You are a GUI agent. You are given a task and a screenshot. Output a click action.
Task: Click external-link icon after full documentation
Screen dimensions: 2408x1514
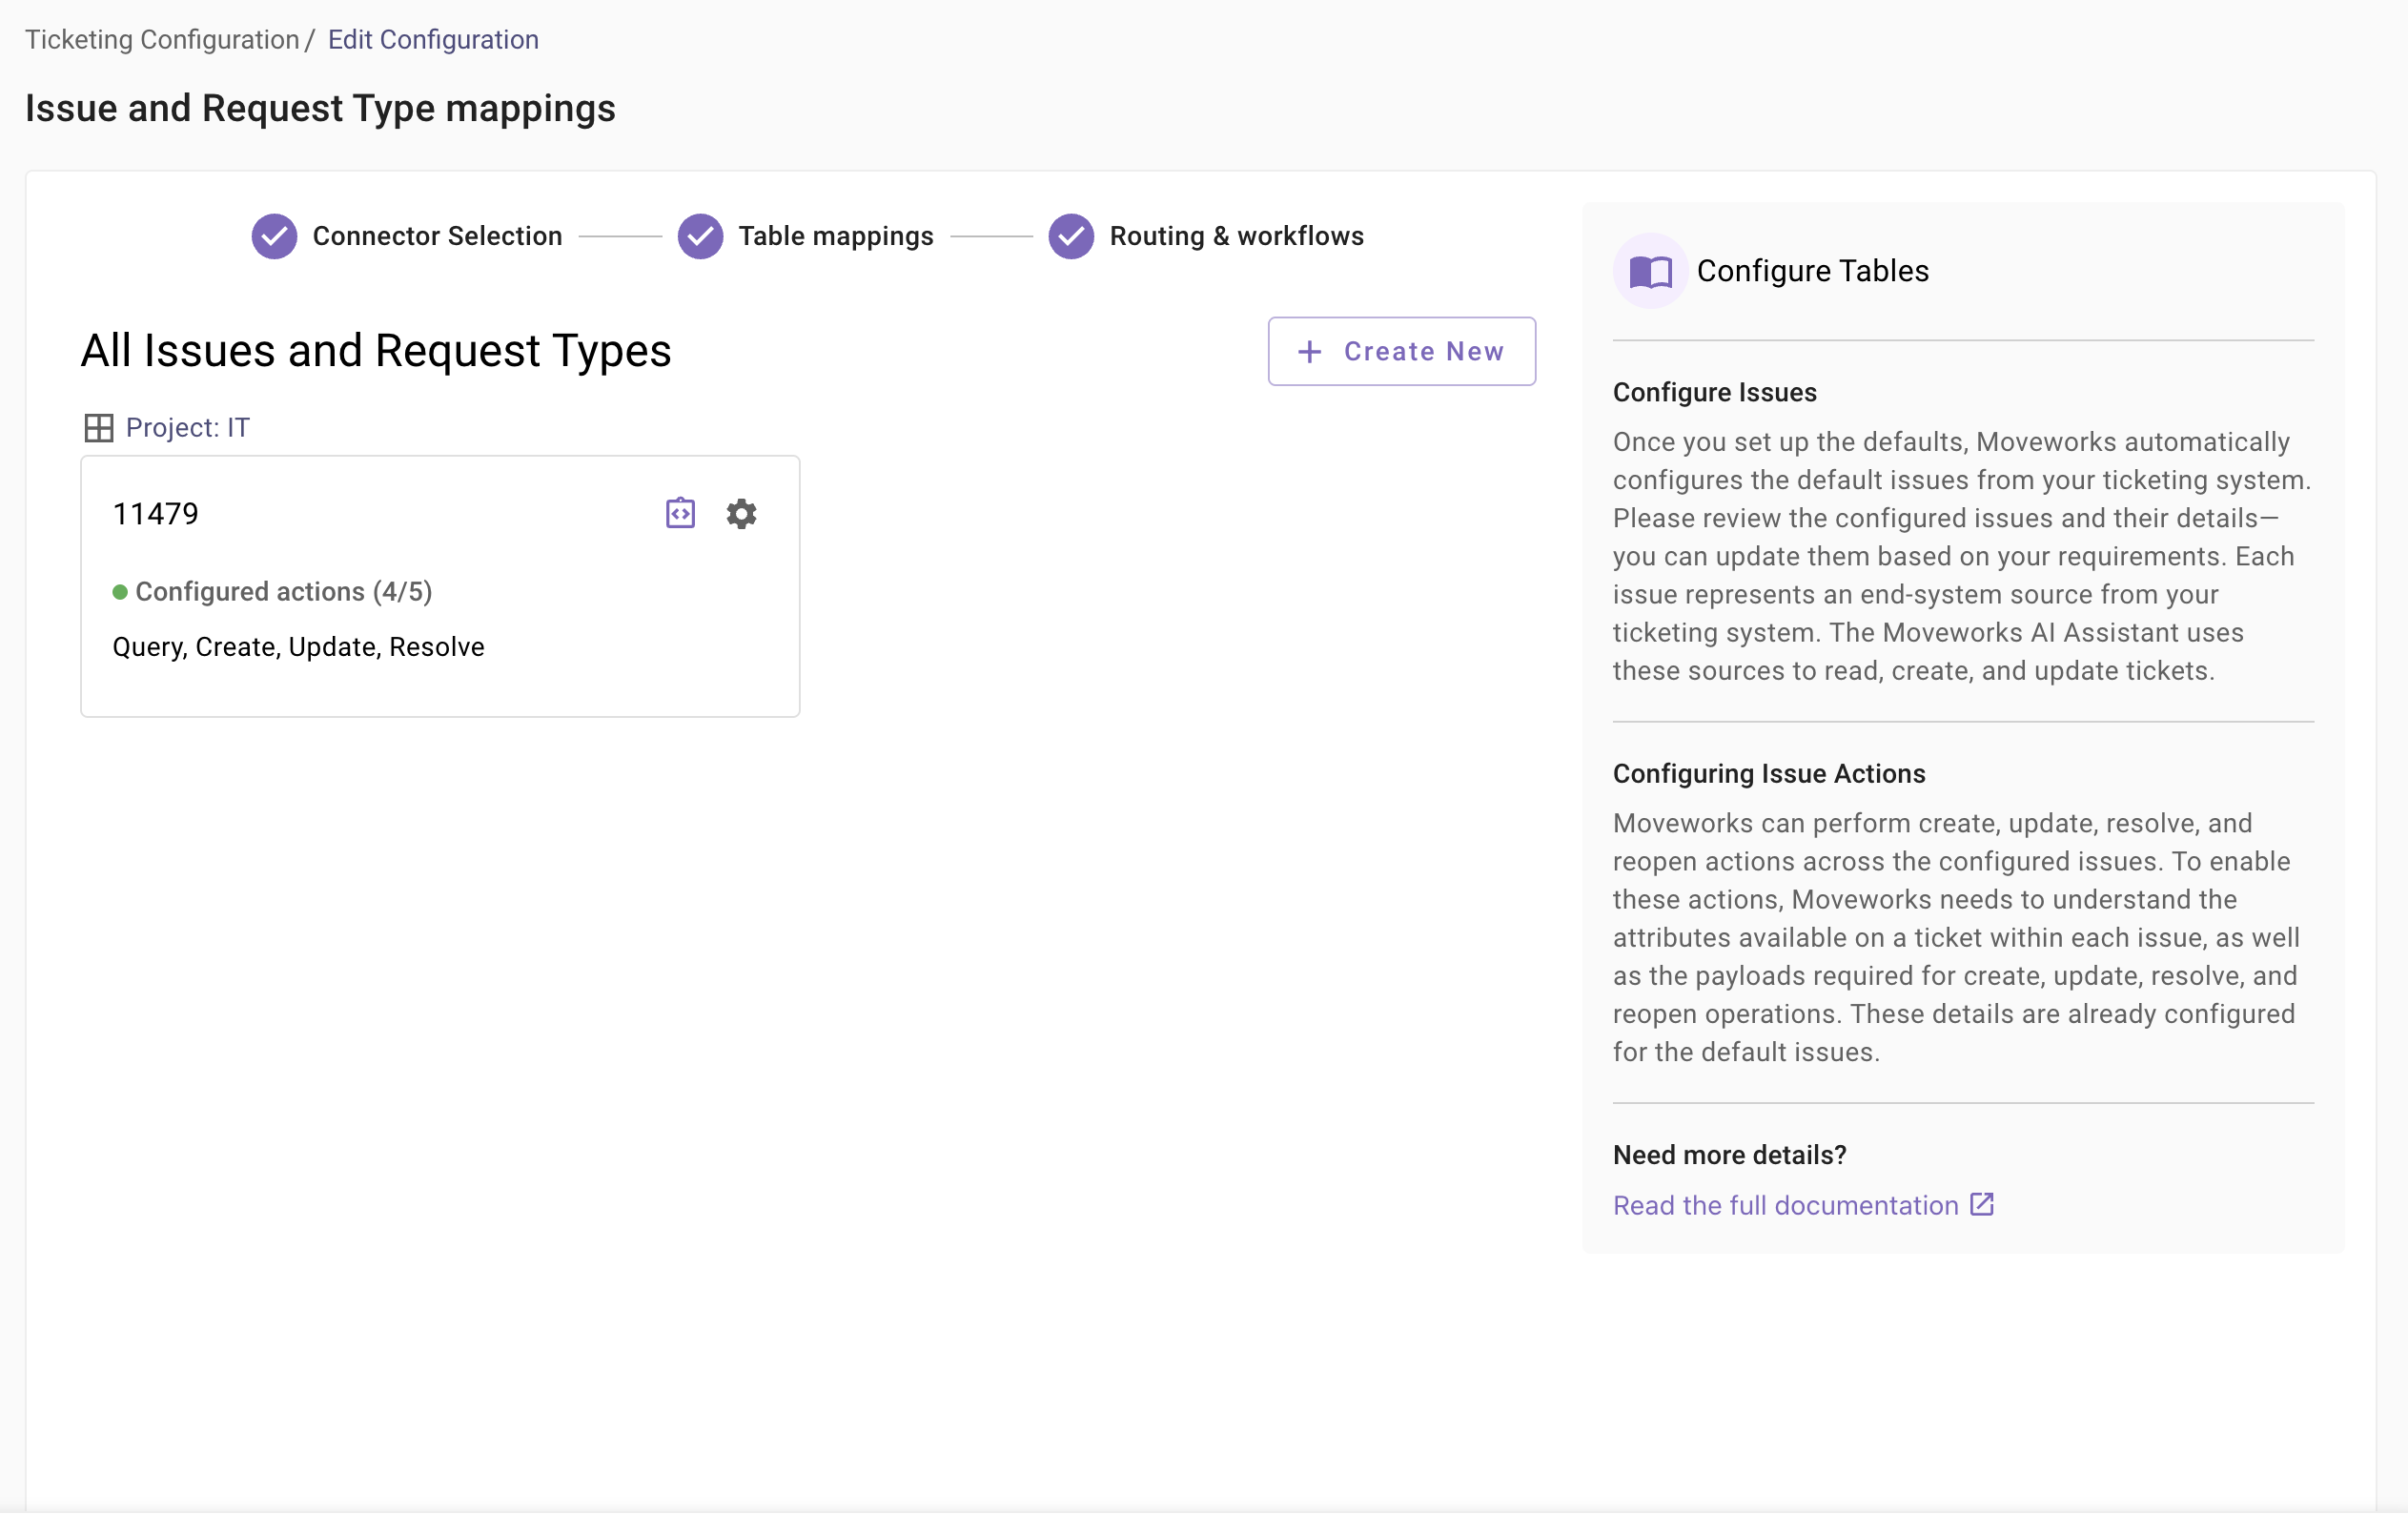coord(1981,1205)
